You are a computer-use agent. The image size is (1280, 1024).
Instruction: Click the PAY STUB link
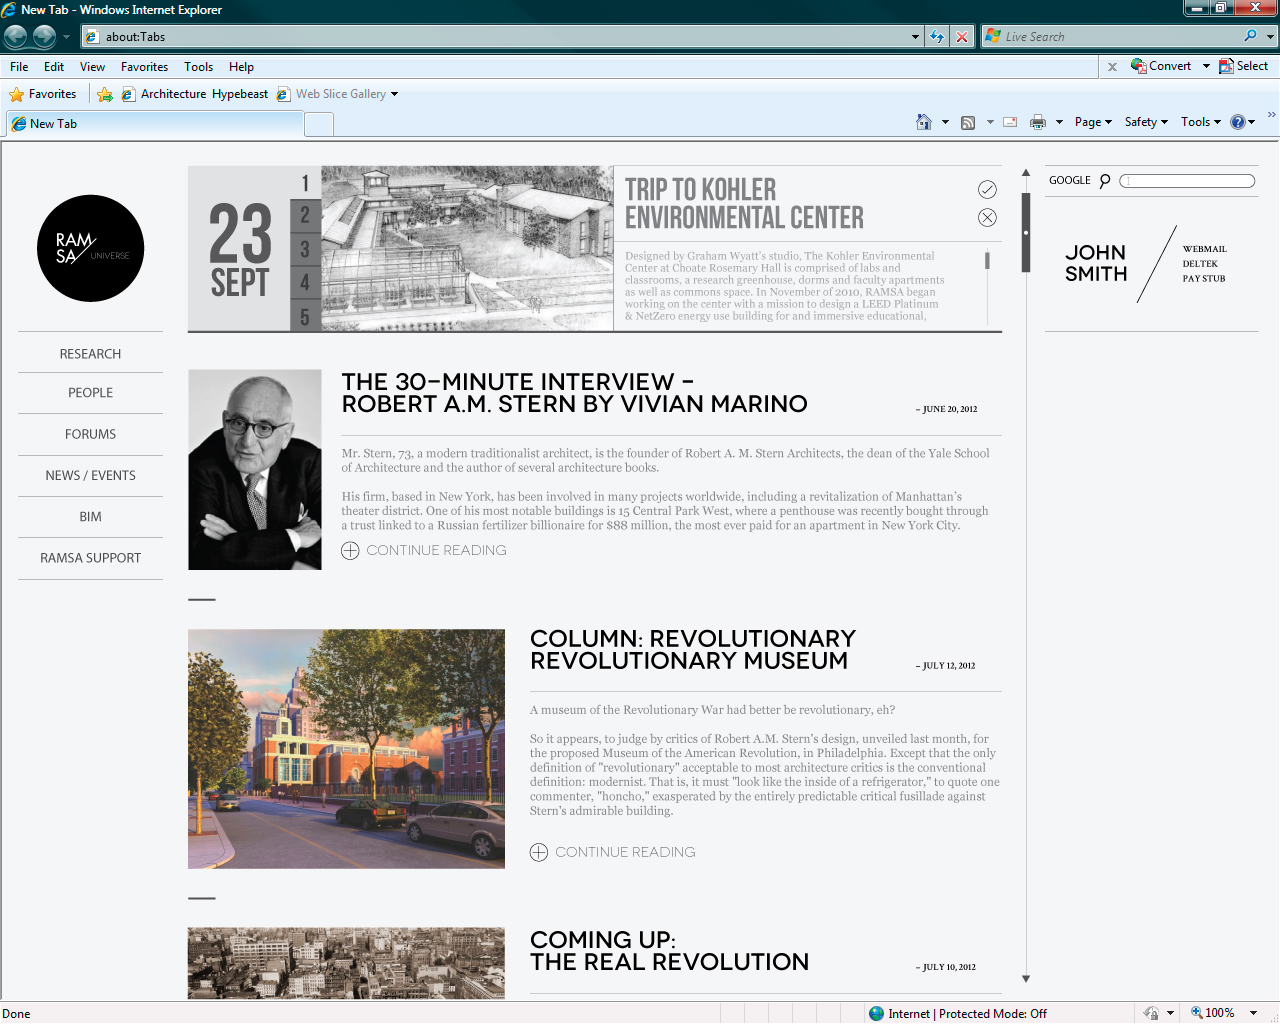click(x=1203, y=279)
